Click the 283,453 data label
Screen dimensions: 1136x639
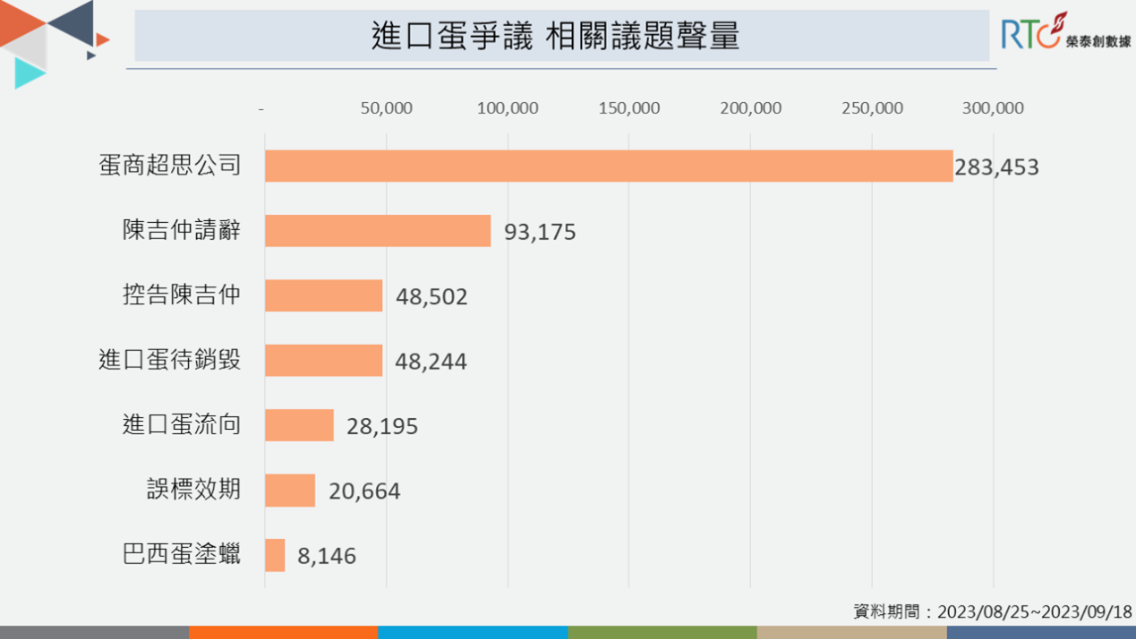pos(997,167)
